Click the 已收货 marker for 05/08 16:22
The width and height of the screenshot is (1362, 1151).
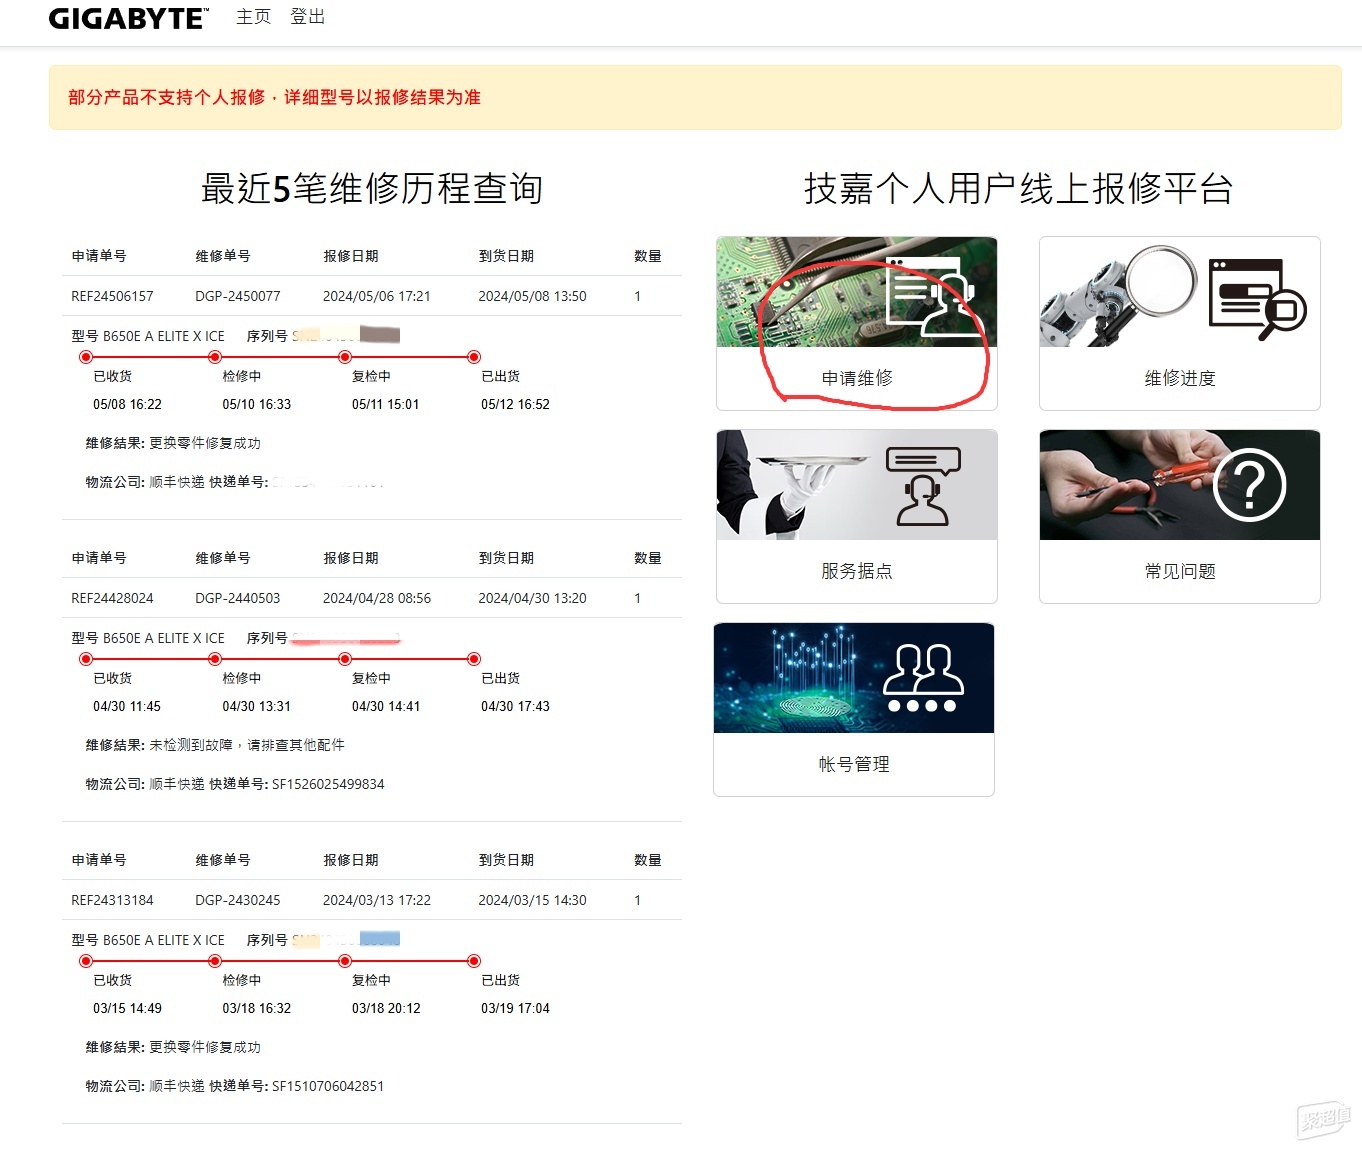[x=86, y=357]
